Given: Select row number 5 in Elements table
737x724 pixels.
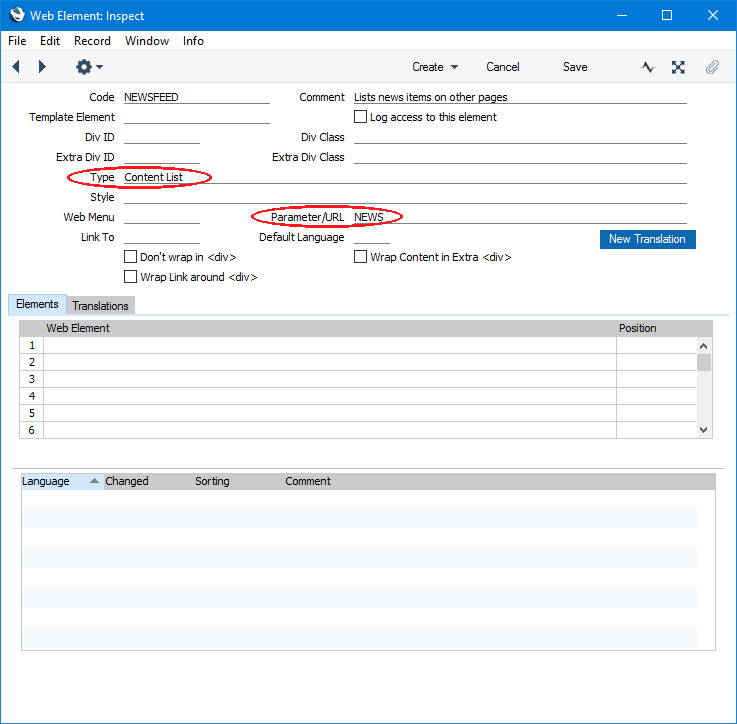Looking at the screenshot, I should (x=31, y=413).
